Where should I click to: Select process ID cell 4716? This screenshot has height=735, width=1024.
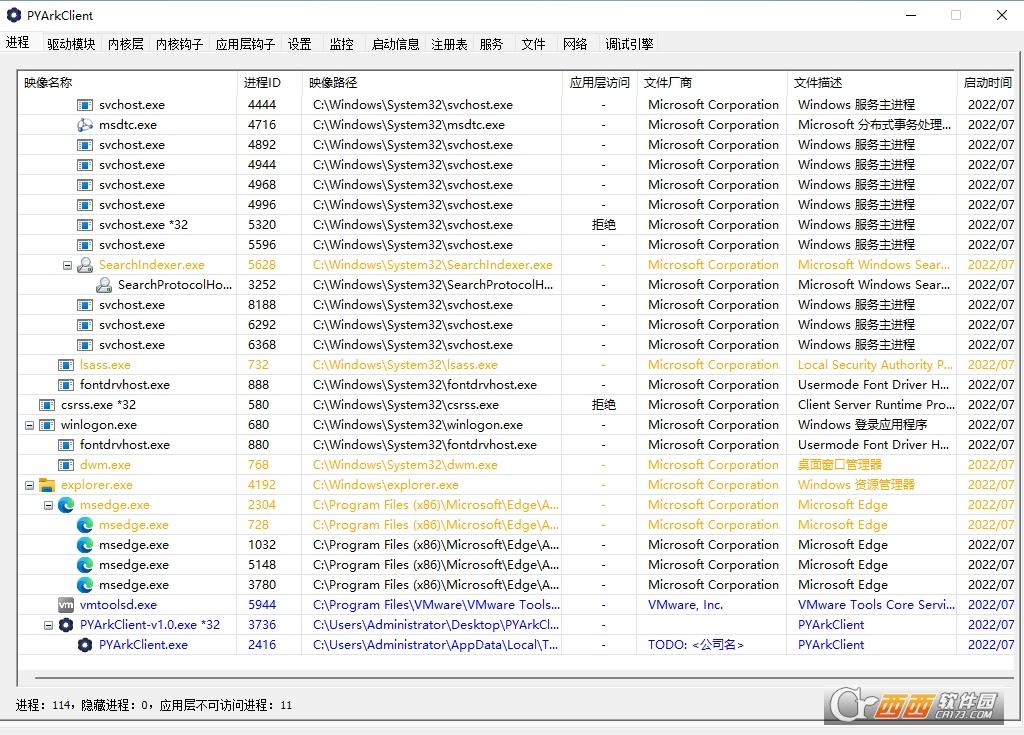click(270, 125)
